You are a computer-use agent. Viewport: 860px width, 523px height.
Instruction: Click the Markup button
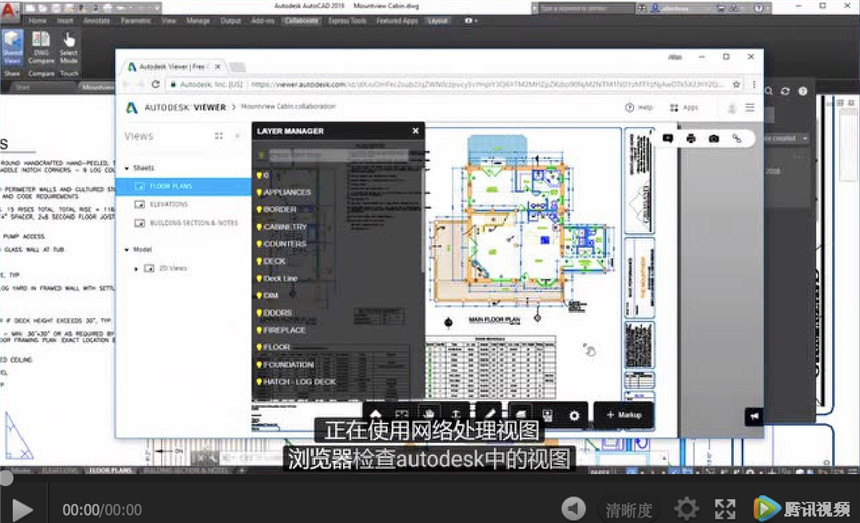point(624,415)
